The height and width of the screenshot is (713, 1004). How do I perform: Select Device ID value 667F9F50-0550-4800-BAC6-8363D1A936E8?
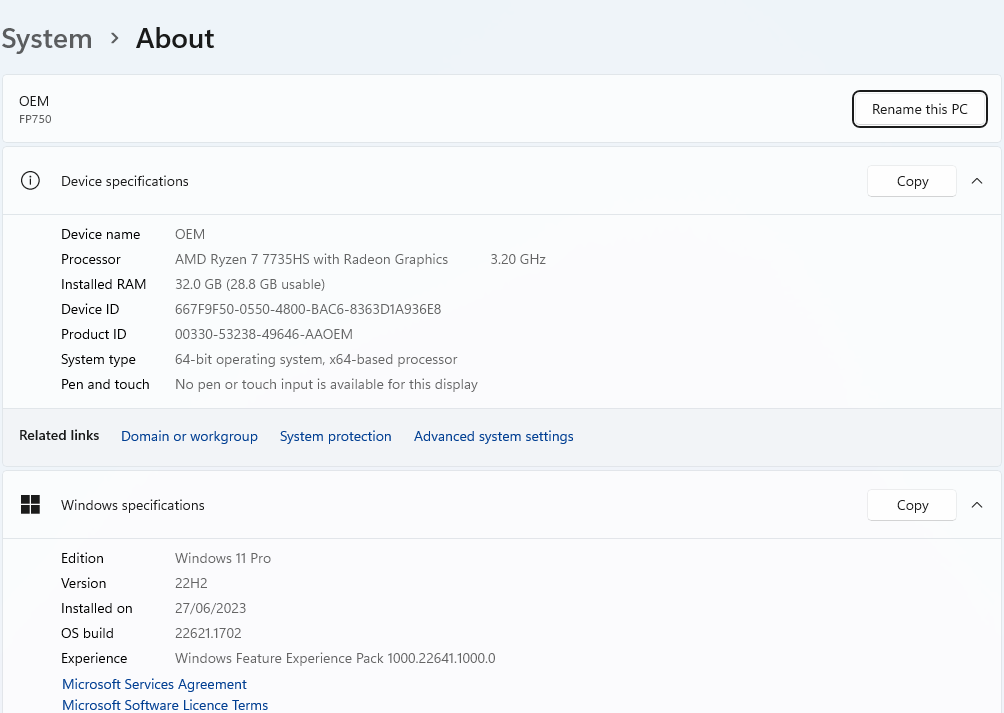(x=308, y=309)
